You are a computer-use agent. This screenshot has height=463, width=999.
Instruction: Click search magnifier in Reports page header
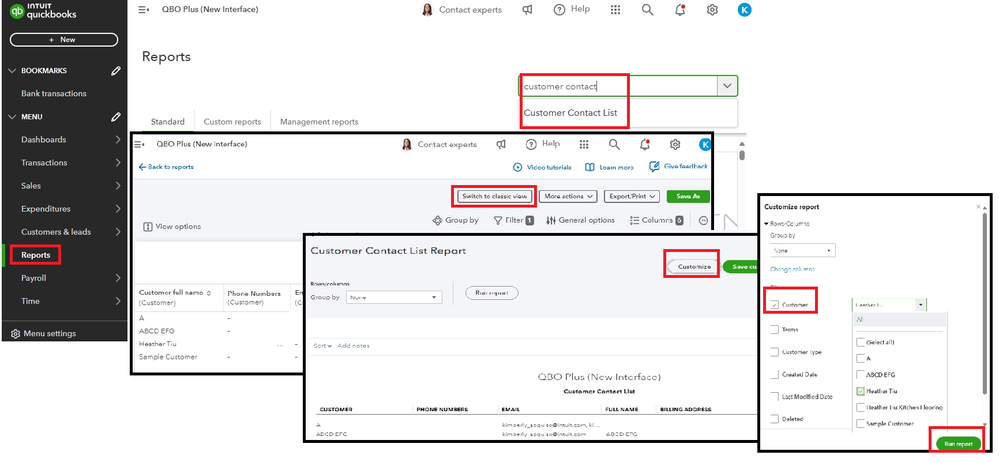point(647,10)
